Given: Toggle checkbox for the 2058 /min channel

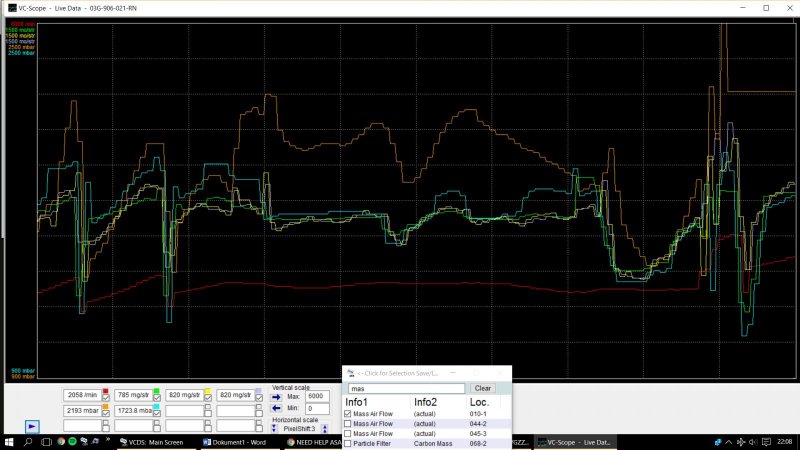Looking at the screenshot, I should point(106,397).
